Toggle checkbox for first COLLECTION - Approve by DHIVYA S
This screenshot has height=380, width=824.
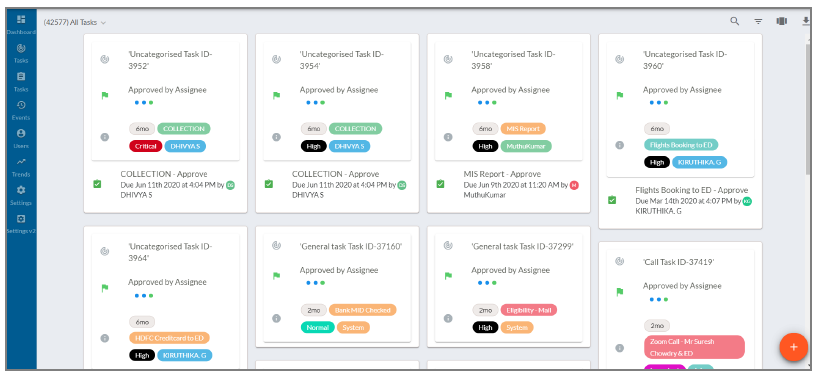[97, 184]
